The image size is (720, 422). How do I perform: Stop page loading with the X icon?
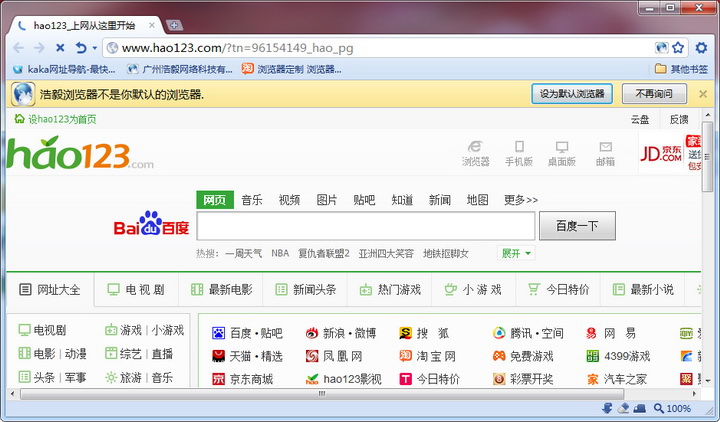point(60,48)
